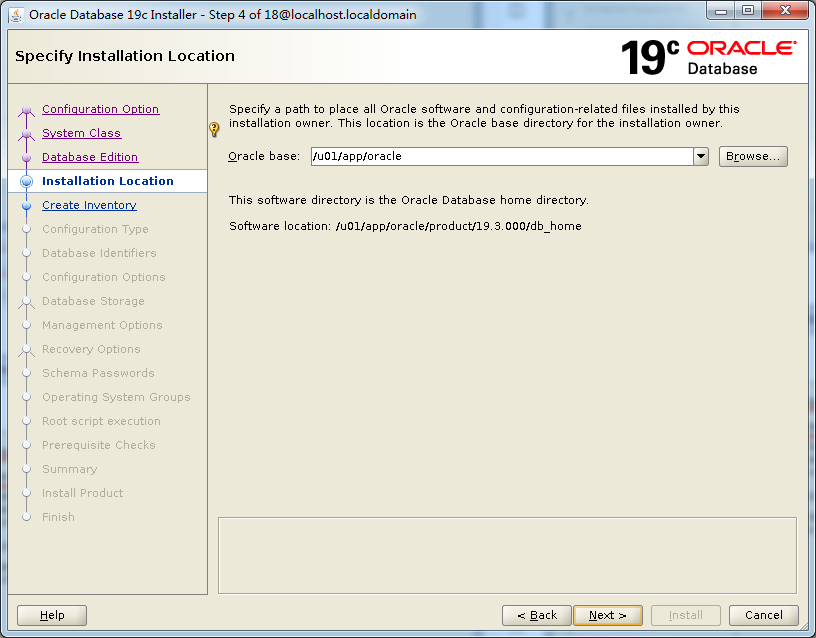Click Back to return to Database Edition

(x=536, y=615)
